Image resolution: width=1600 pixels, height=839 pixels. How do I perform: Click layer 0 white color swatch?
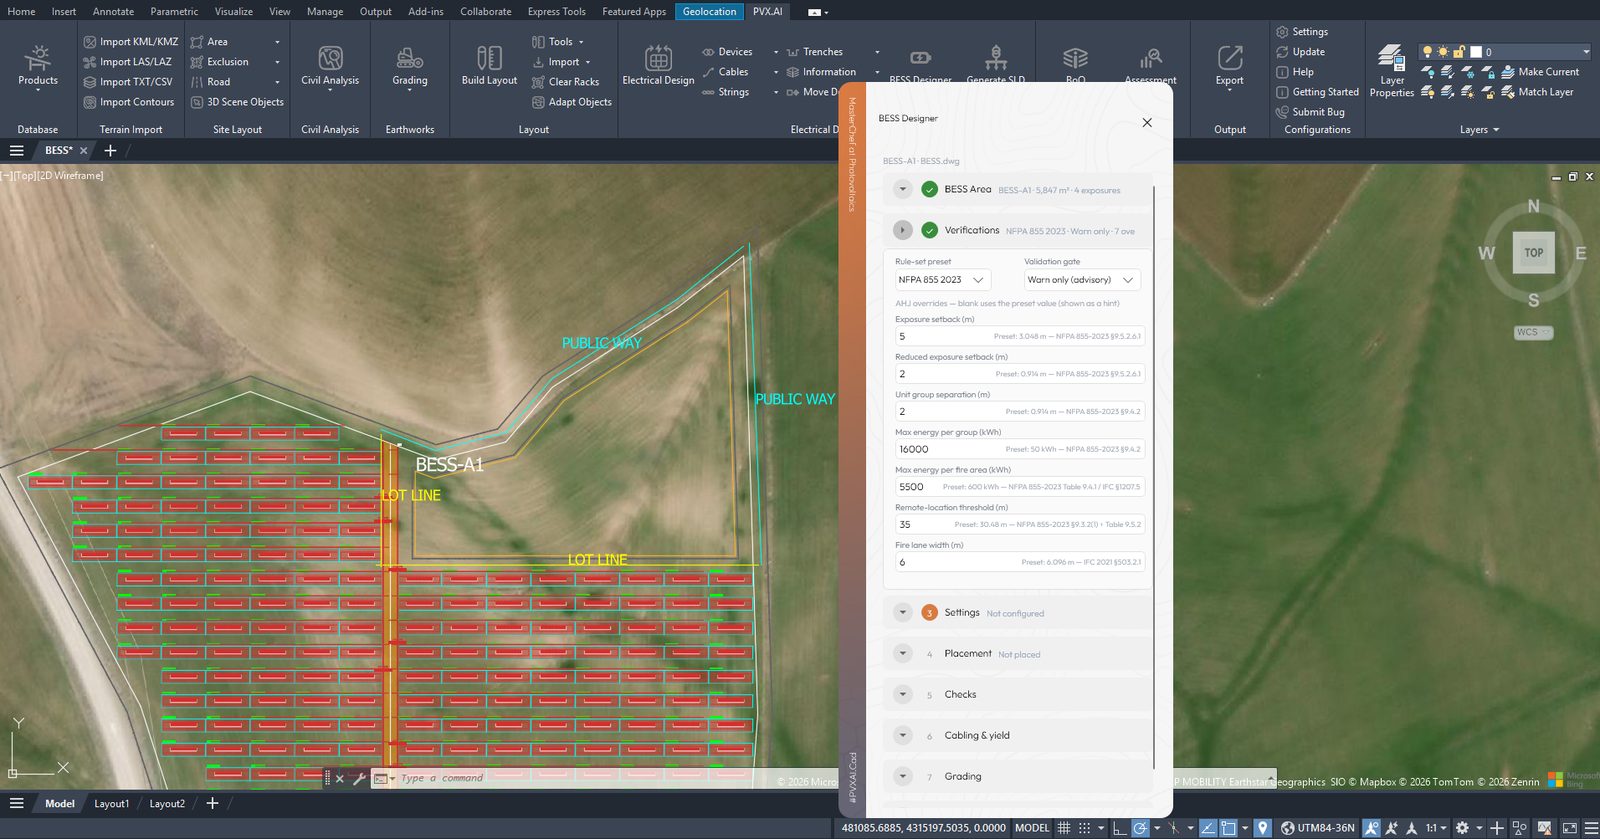[x=1476, y=52]
